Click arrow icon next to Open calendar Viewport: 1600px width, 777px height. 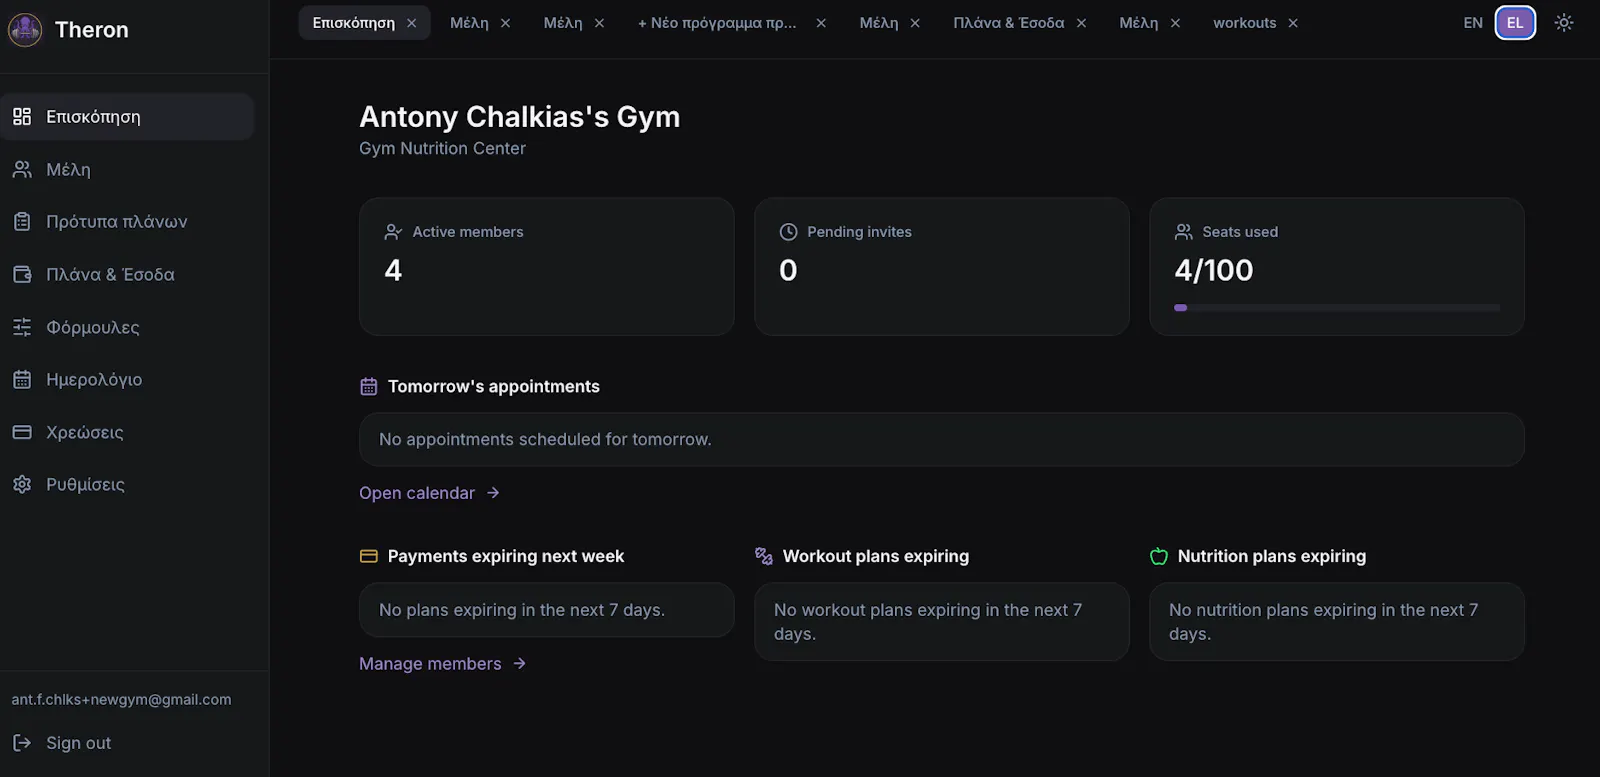point(493,493)
